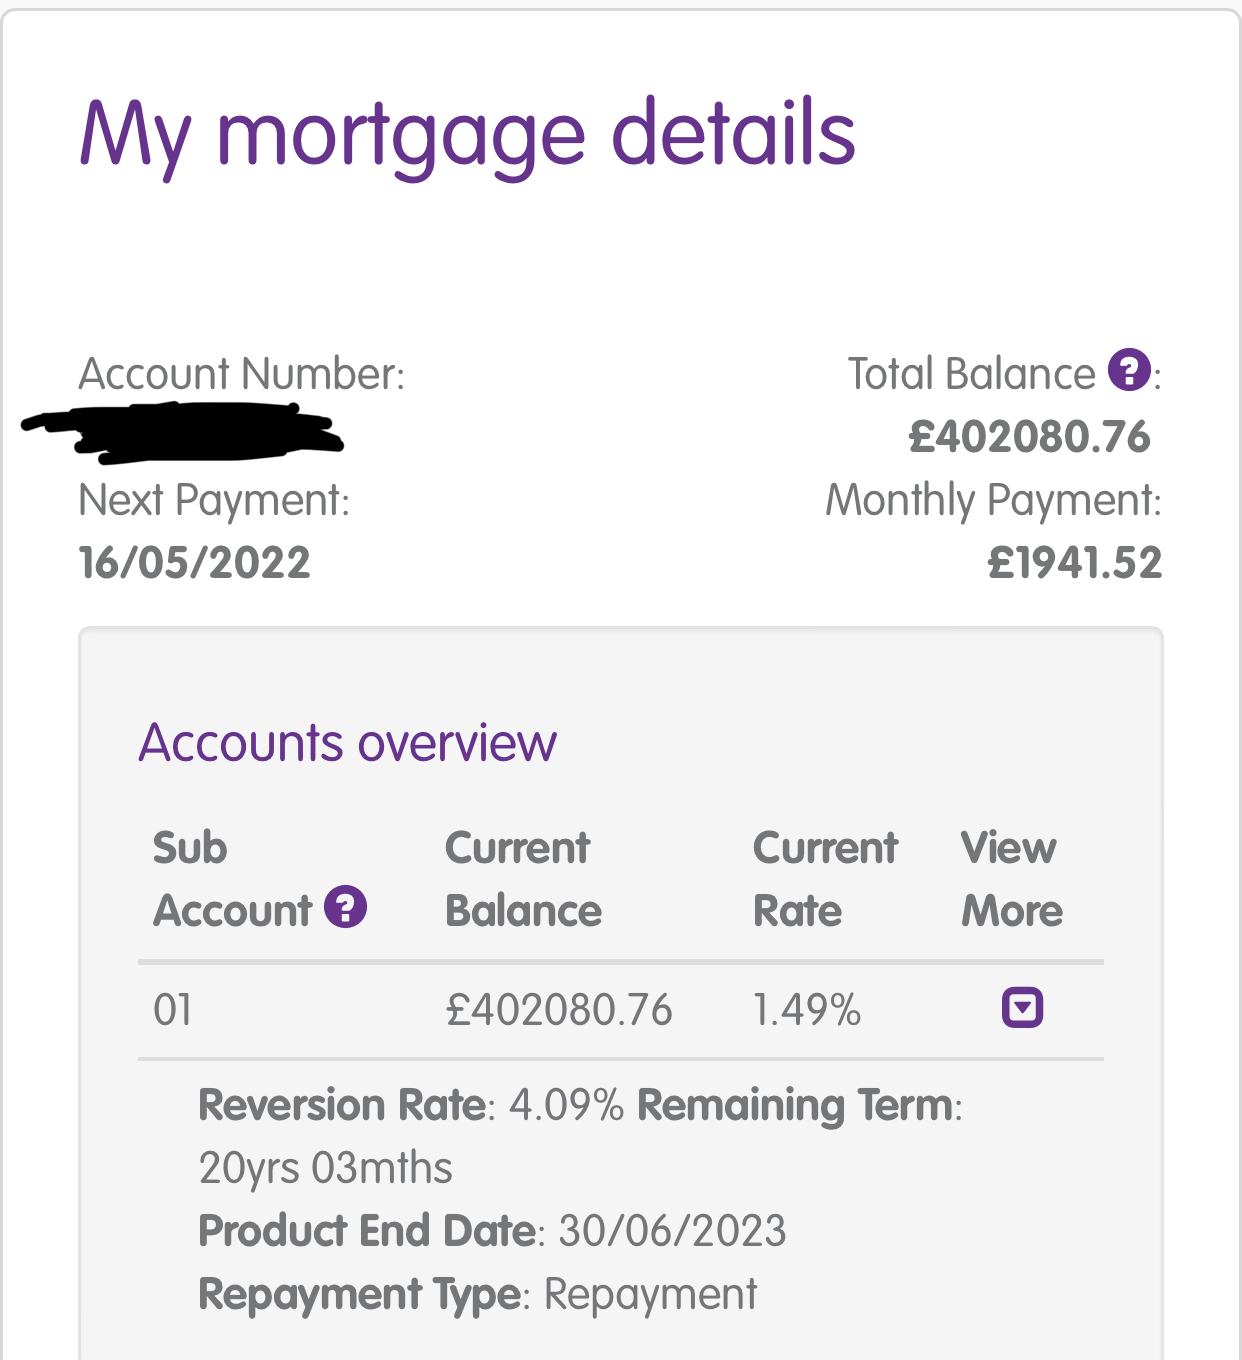Viewport: 1242px width, 1360px height.
Task: Select sub account row 01
Action: pos(621,1010)
